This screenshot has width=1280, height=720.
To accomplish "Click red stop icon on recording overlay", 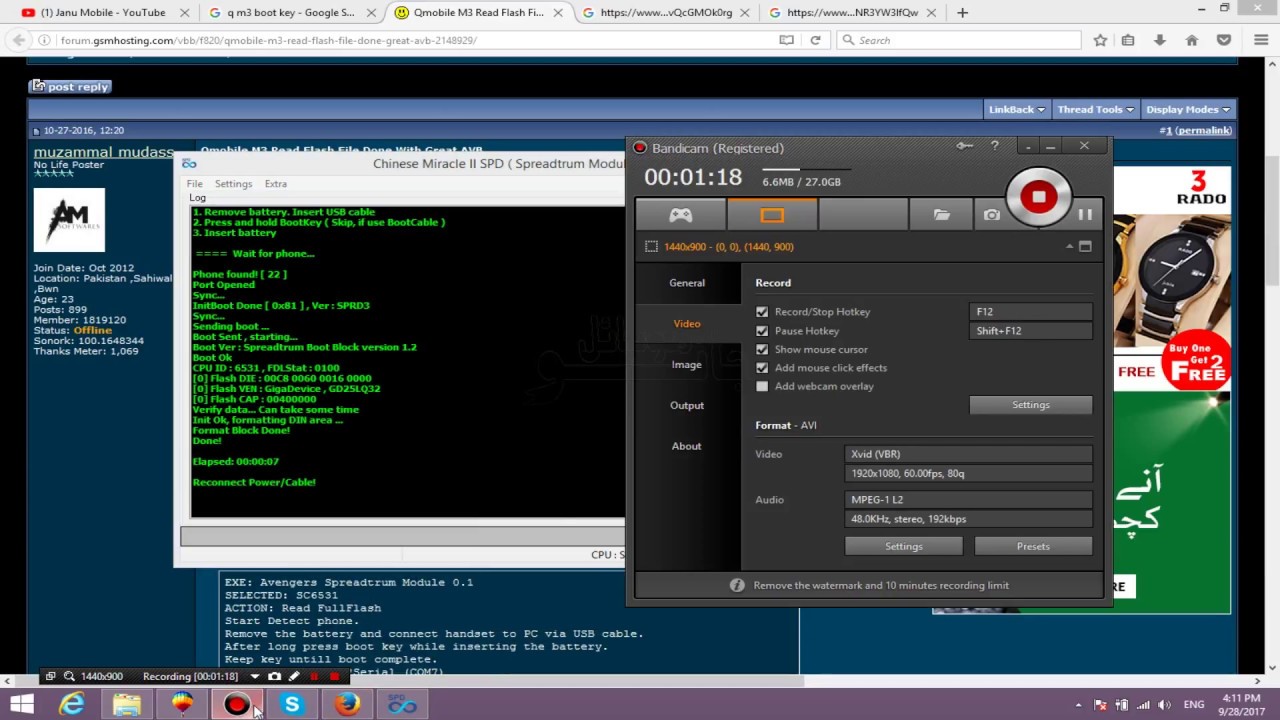I will [334, 677].
